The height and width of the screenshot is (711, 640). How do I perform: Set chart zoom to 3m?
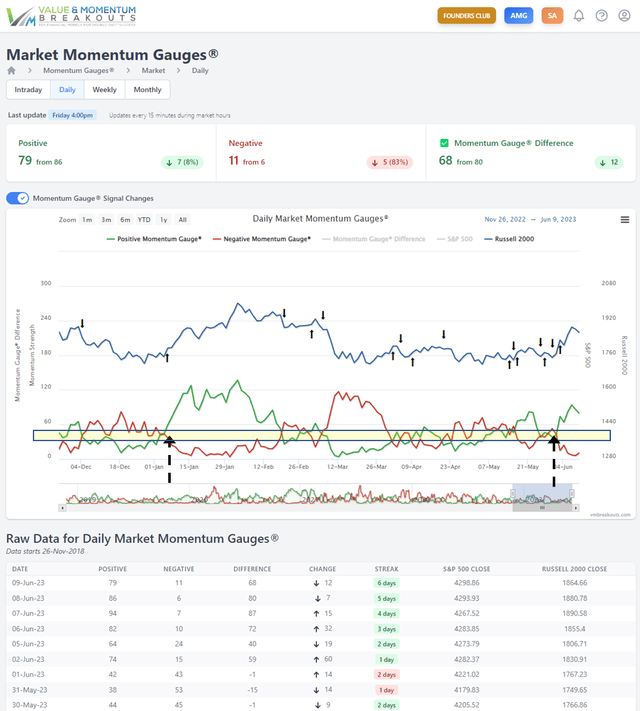click(x=106, y=220)
